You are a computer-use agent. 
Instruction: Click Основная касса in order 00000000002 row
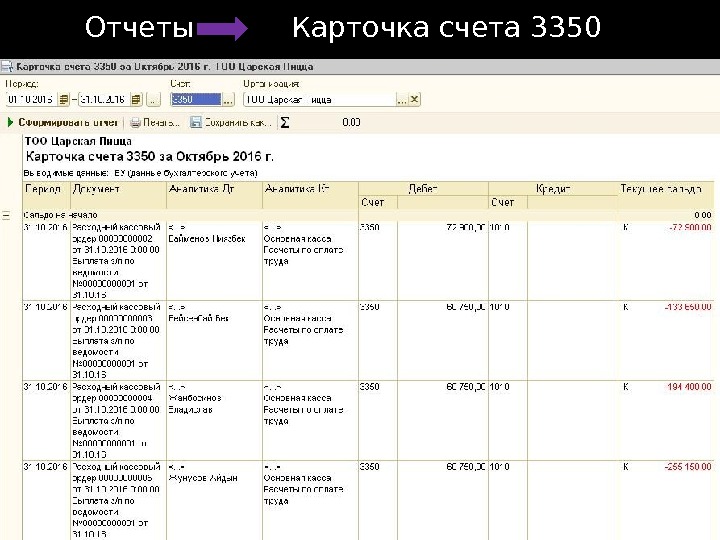pos(297,239)
